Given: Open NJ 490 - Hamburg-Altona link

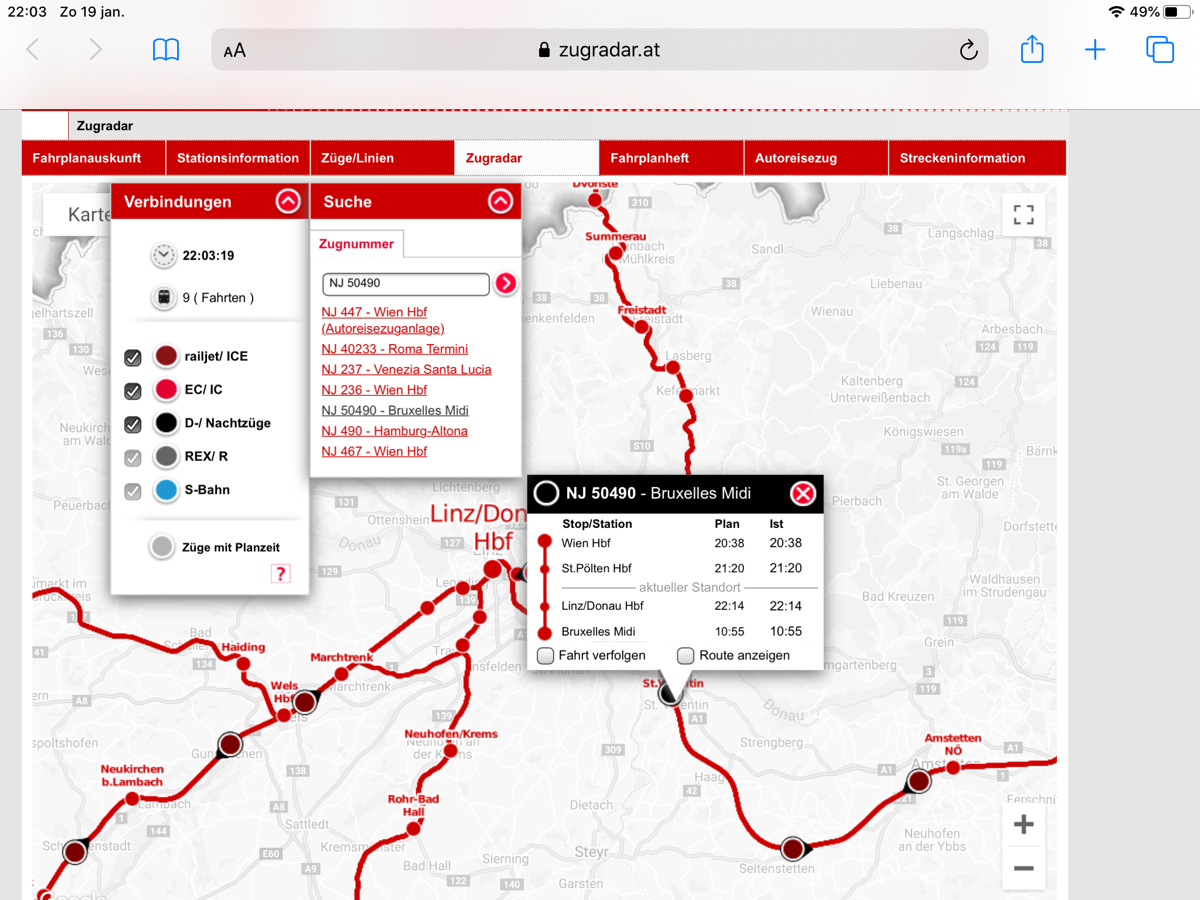Looking at the screenshot, I should pyautogui.click(x=394, y=431).
